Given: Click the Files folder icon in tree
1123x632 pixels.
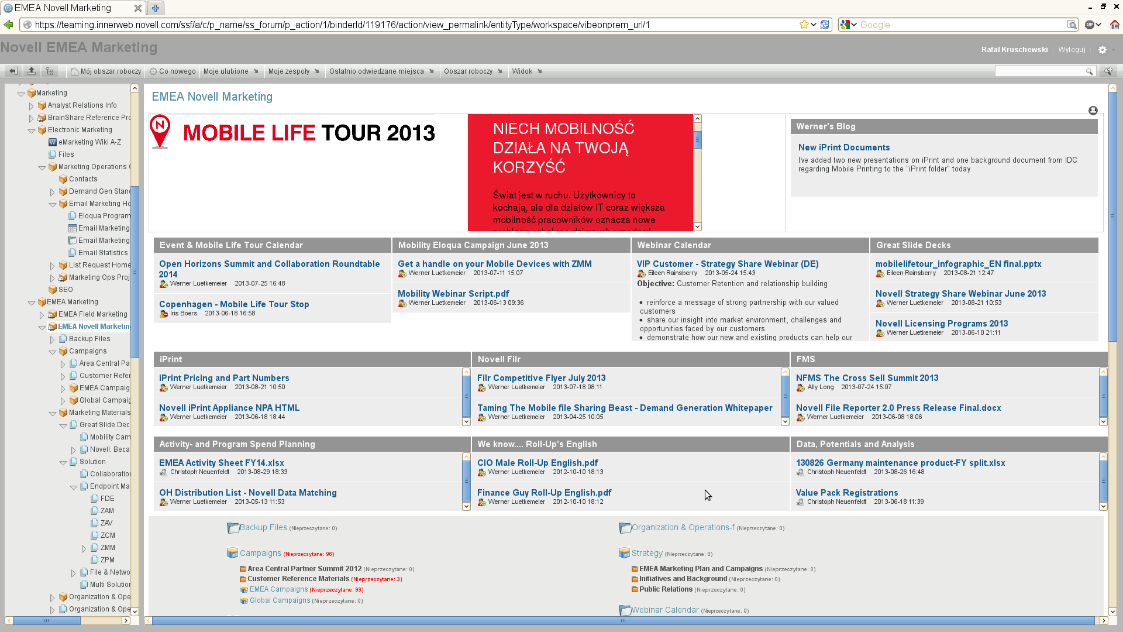Looking at the screenshot, I should point(52,154).
